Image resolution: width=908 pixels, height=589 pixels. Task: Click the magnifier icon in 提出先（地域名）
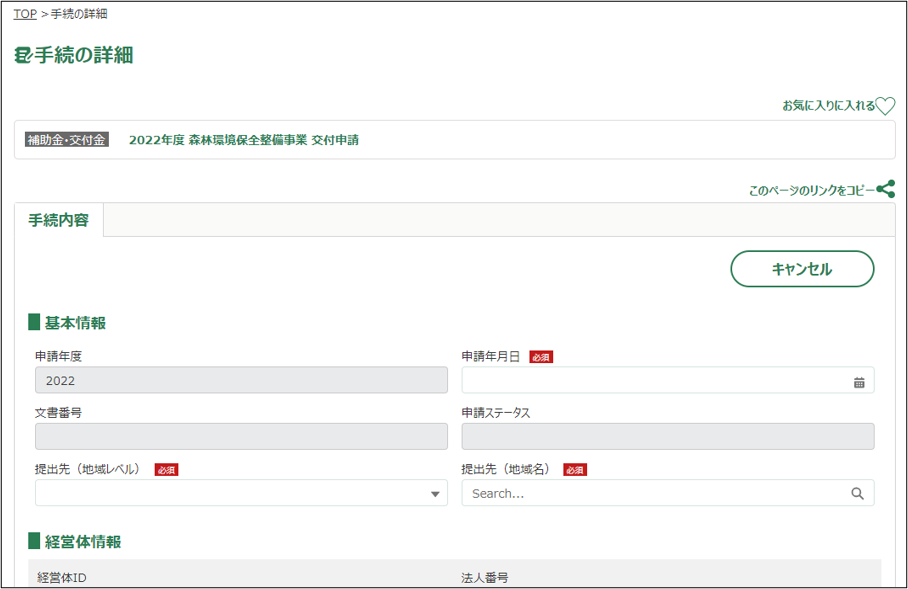click(857, 493)
